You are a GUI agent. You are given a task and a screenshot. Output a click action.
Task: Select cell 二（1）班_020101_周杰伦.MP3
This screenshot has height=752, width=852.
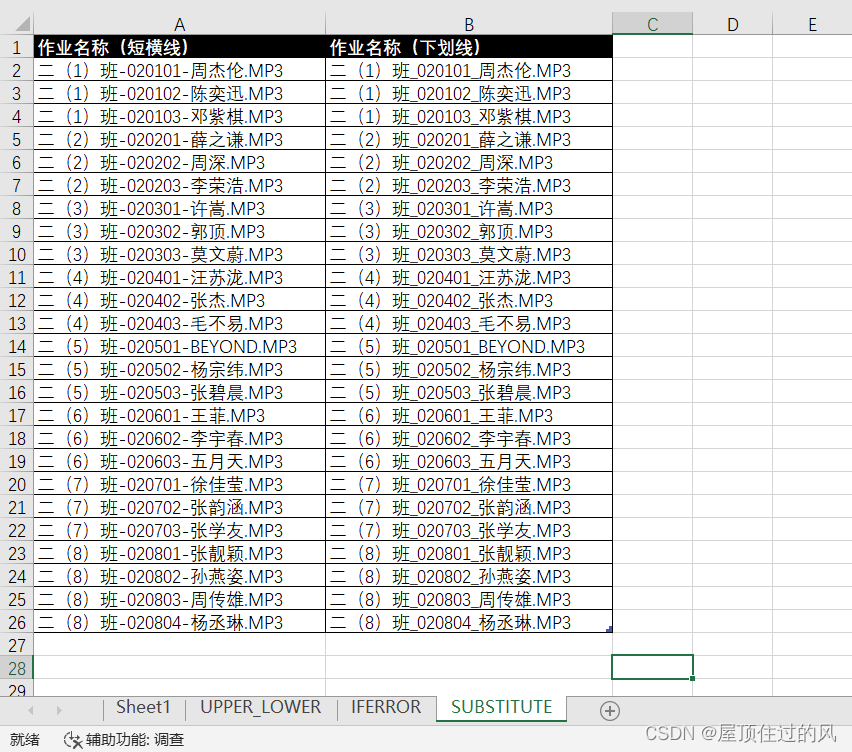pyautogui.click(x=469, y=70)
